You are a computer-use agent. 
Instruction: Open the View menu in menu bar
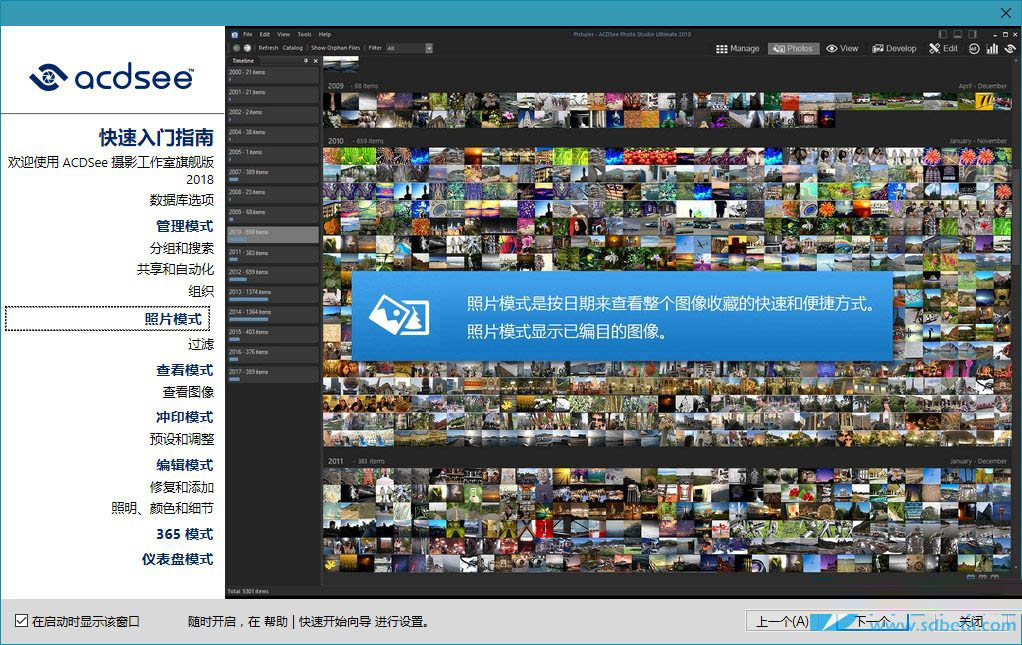tap(283, 34)
